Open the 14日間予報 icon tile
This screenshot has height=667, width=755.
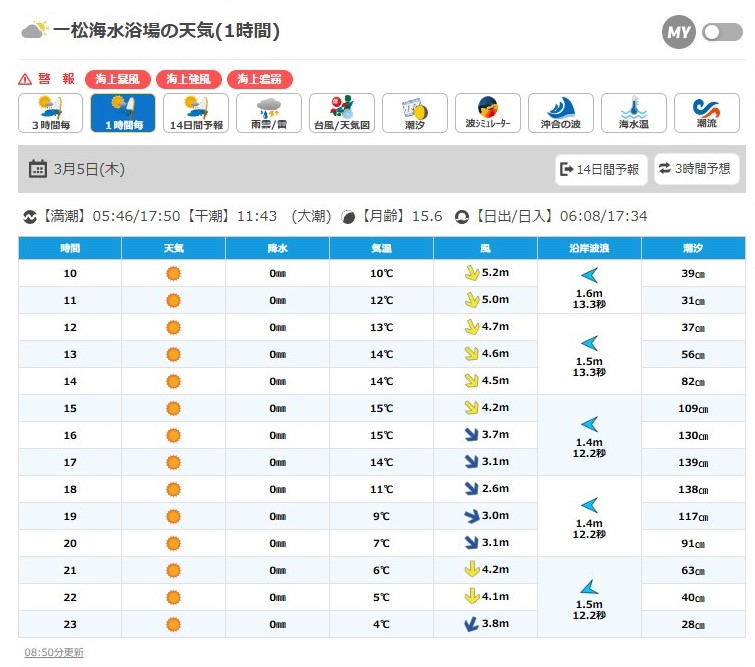[x=196, y=113]
